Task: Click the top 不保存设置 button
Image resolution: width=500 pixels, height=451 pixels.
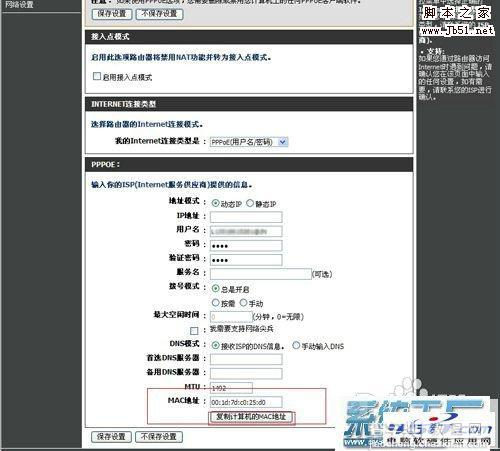Action: click(159, 14)
